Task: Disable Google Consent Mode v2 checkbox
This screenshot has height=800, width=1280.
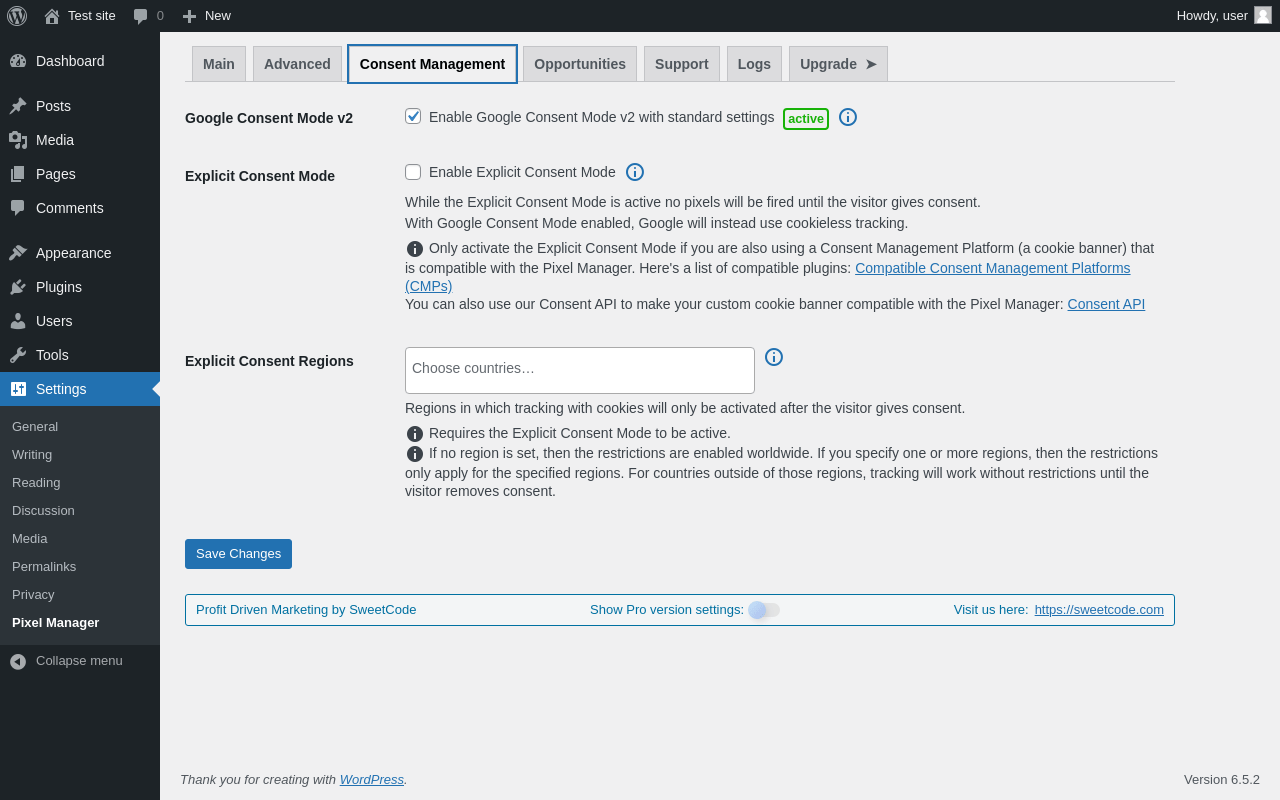Action: 413,116
